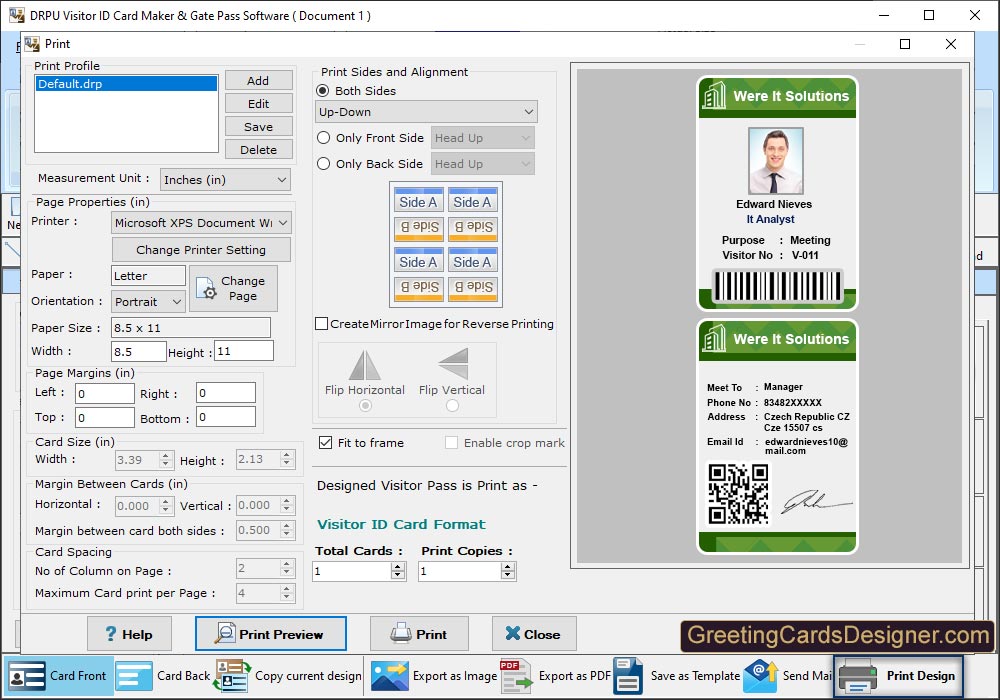Click the Card Front toolbar icon
This screenshot has width=1000, height=700.
coord(27,676)
